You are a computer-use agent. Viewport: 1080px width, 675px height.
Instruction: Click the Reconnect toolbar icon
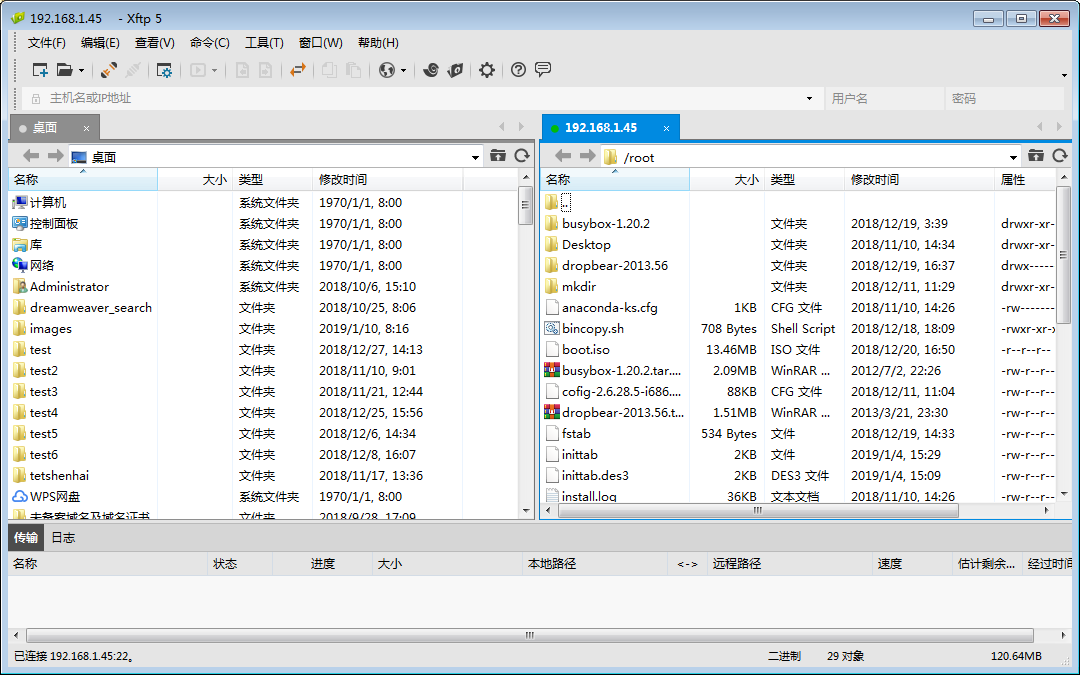click(x=108, y=70)
